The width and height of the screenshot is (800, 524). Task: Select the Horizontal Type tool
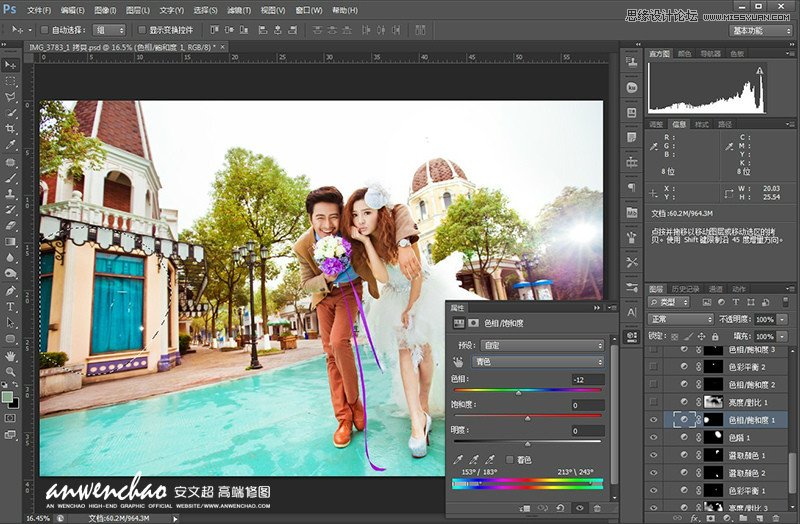coord(10,307)
